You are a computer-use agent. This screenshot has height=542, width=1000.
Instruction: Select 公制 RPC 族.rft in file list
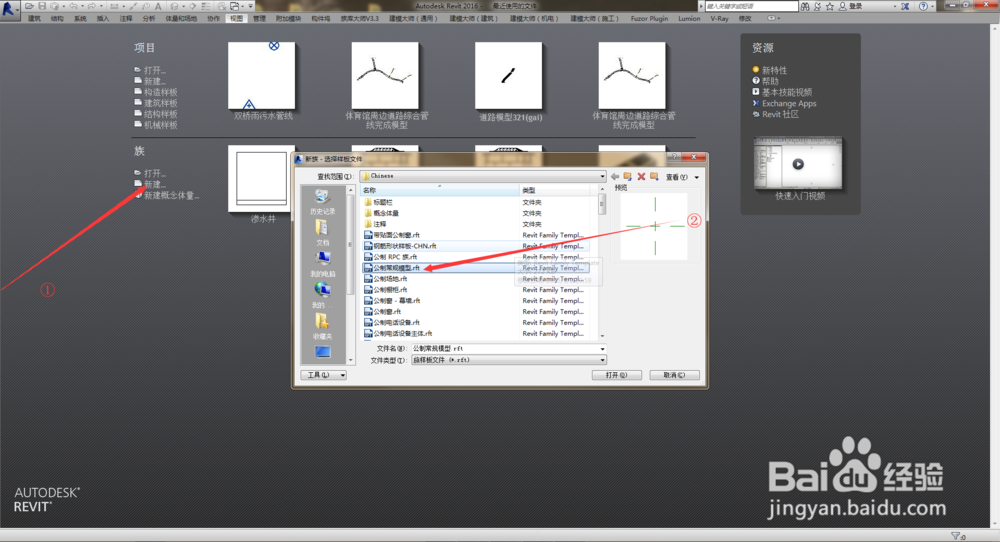point(390,257)
